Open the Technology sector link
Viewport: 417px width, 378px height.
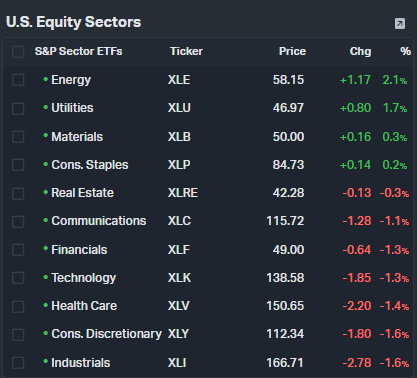tap(84, 278)
